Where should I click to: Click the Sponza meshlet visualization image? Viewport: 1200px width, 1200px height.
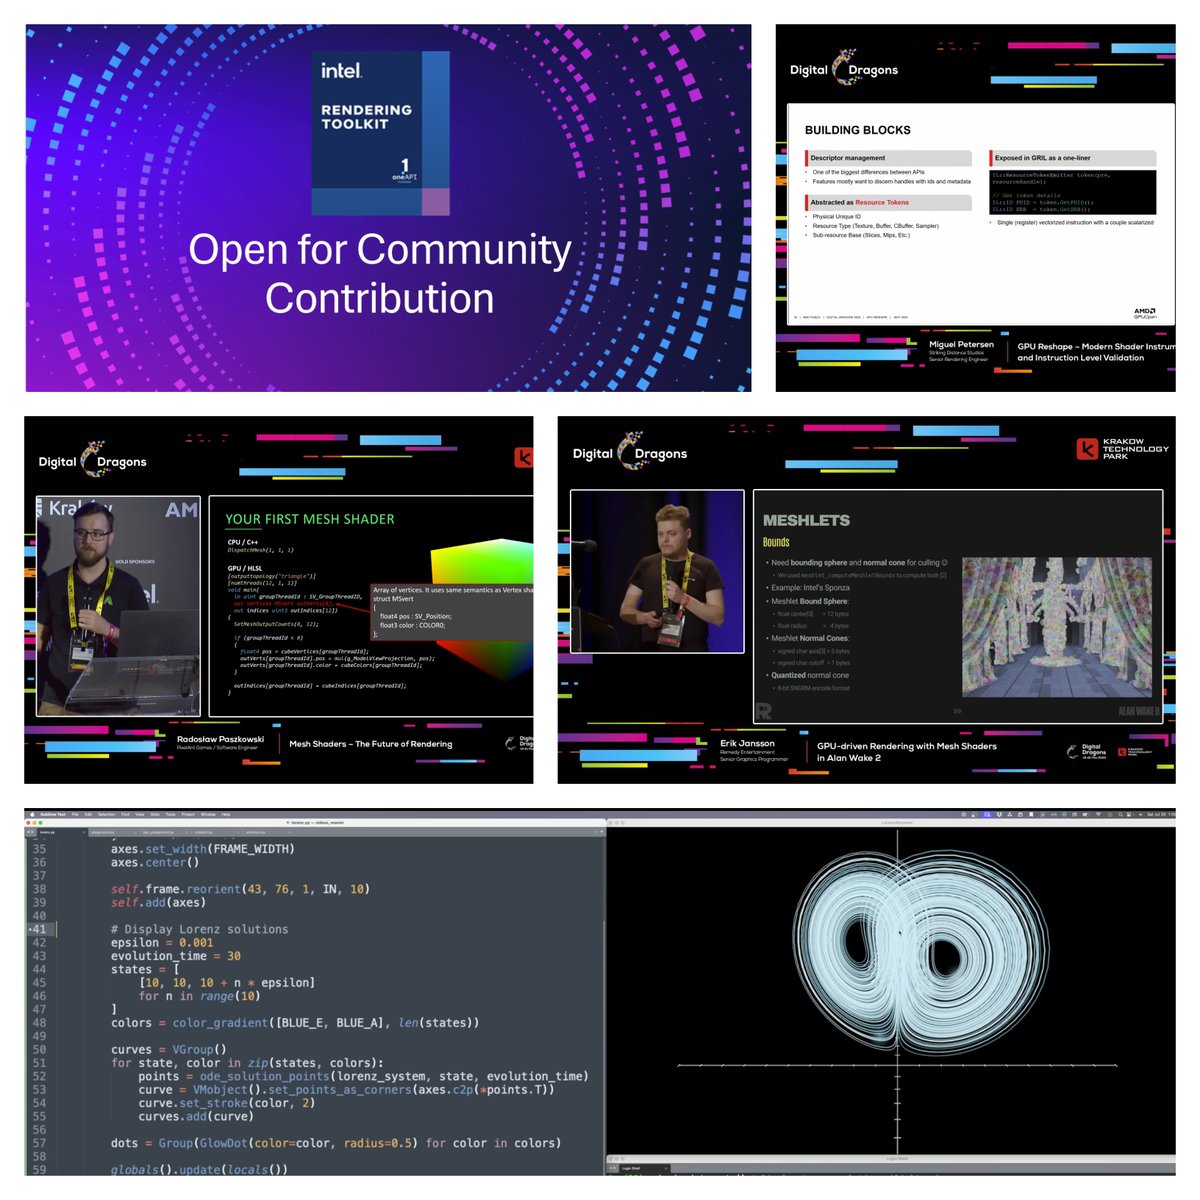(x=1056, y=627)
